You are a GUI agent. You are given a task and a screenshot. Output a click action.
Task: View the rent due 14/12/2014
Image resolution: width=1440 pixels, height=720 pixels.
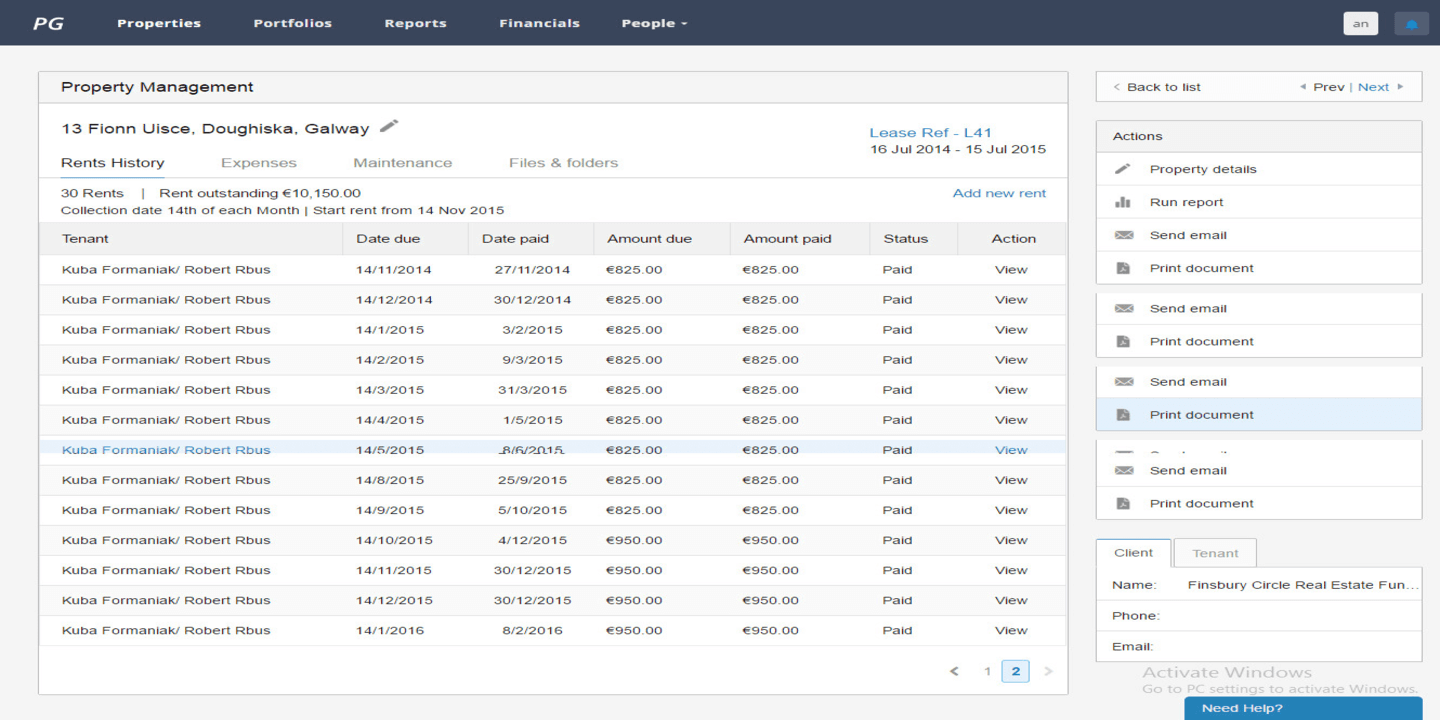[1011, 299]
